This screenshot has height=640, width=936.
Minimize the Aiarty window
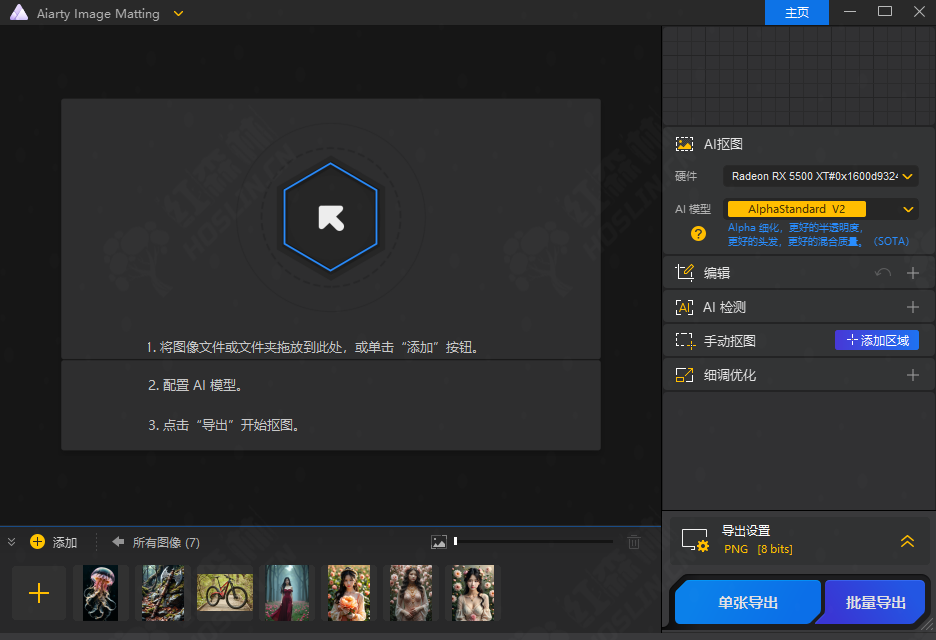(850, 12)
